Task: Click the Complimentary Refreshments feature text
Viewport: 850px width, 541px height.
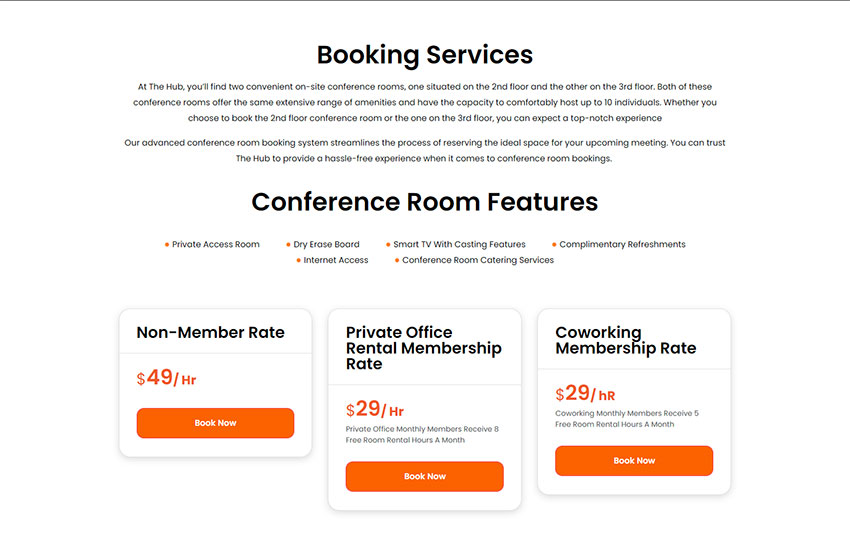Action: [622, 245]
